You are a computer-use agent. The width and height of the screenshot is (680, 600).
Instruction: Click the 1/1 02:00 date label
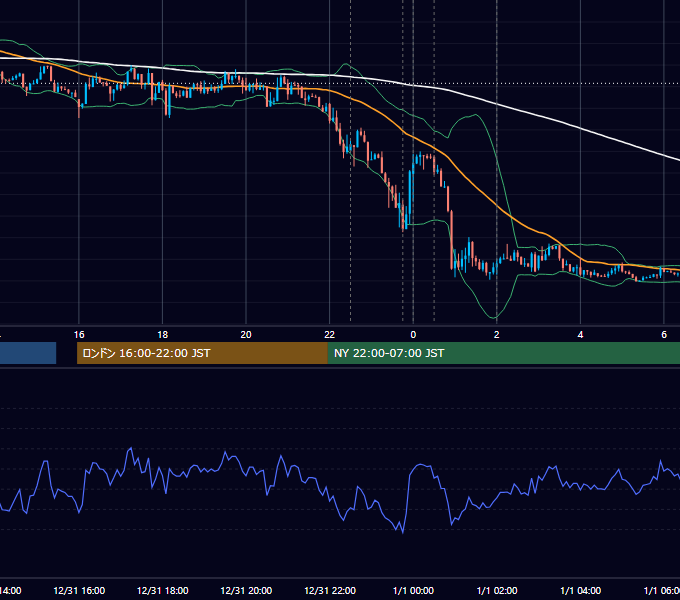tap(497, 591)
